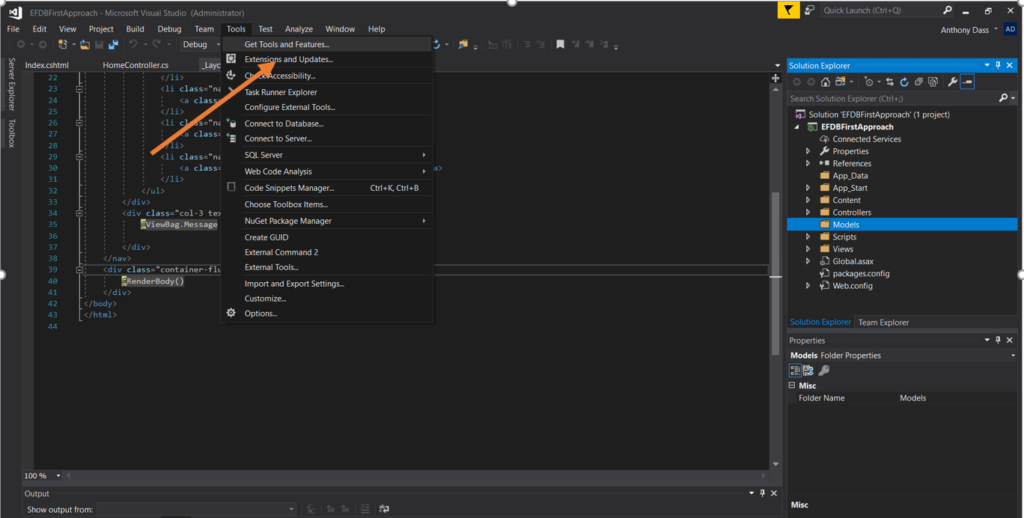The image size is (1024, 518).
Task: Open Properties via the wrench icon
Action: pos(952,82)
